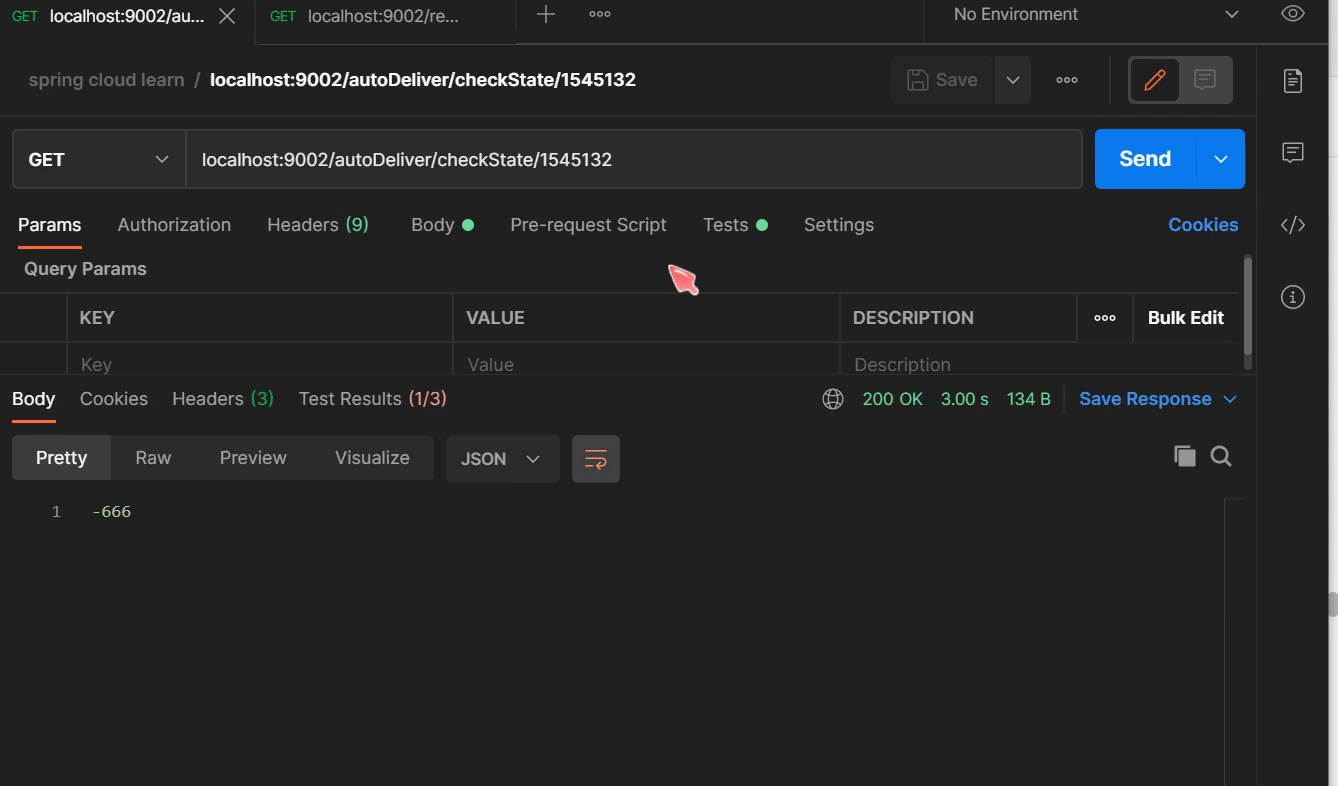The height and width of the screenshot is (786, 1338).
Task: Open comments icon in right sidebar
Action: pyautogui.click(x=1293, y=152)
